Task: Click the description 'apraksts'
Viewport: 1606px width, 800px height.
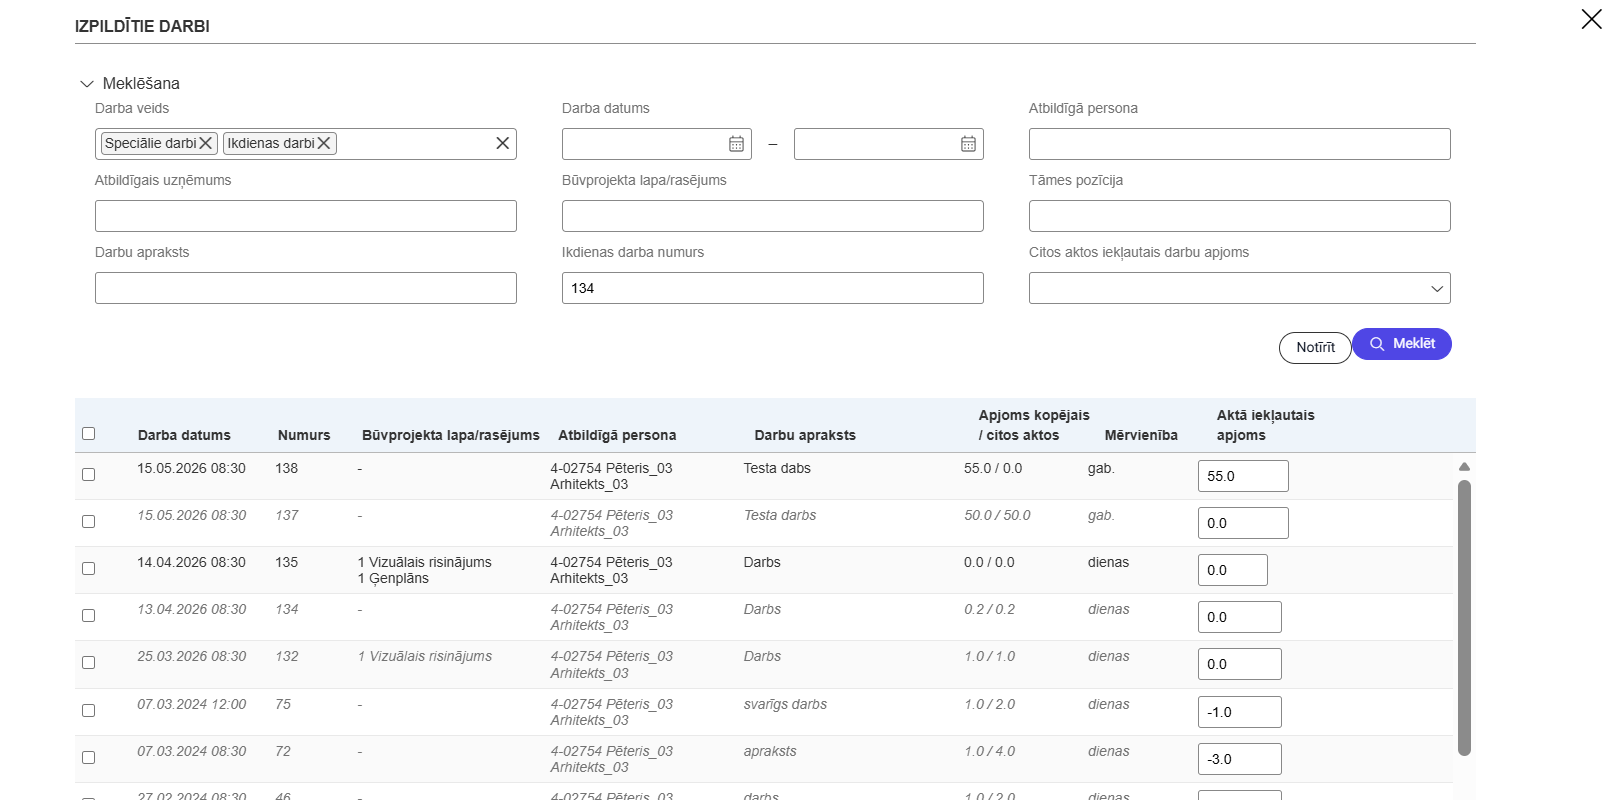Action: 770,751
